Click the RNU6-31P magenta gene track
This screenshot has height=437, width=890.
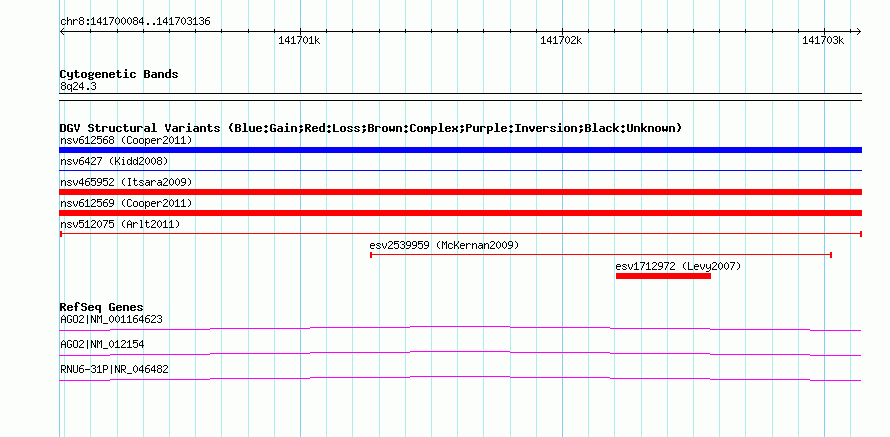(460, 378)
